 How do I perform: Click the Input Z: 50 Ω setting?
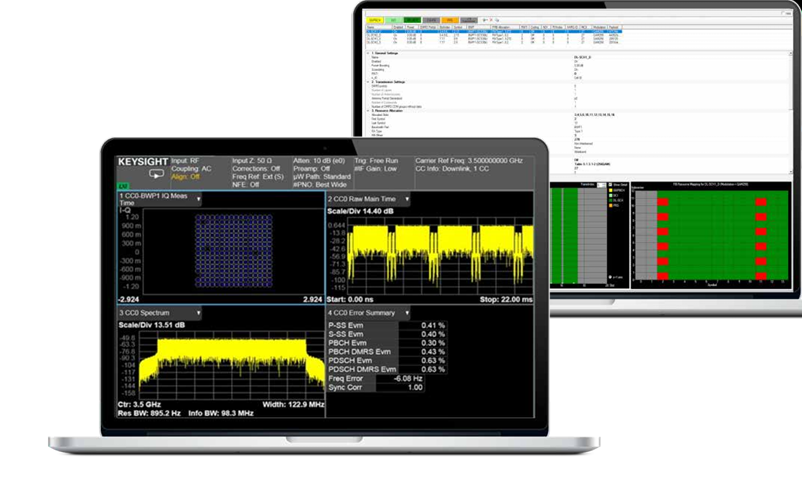[252, 161]
